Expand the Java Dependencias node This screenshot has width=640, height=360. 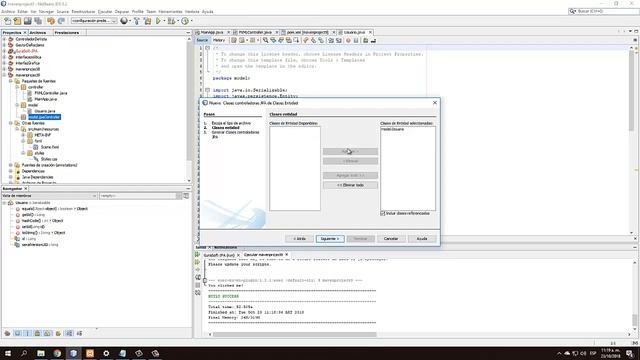(x=11, y=177)
